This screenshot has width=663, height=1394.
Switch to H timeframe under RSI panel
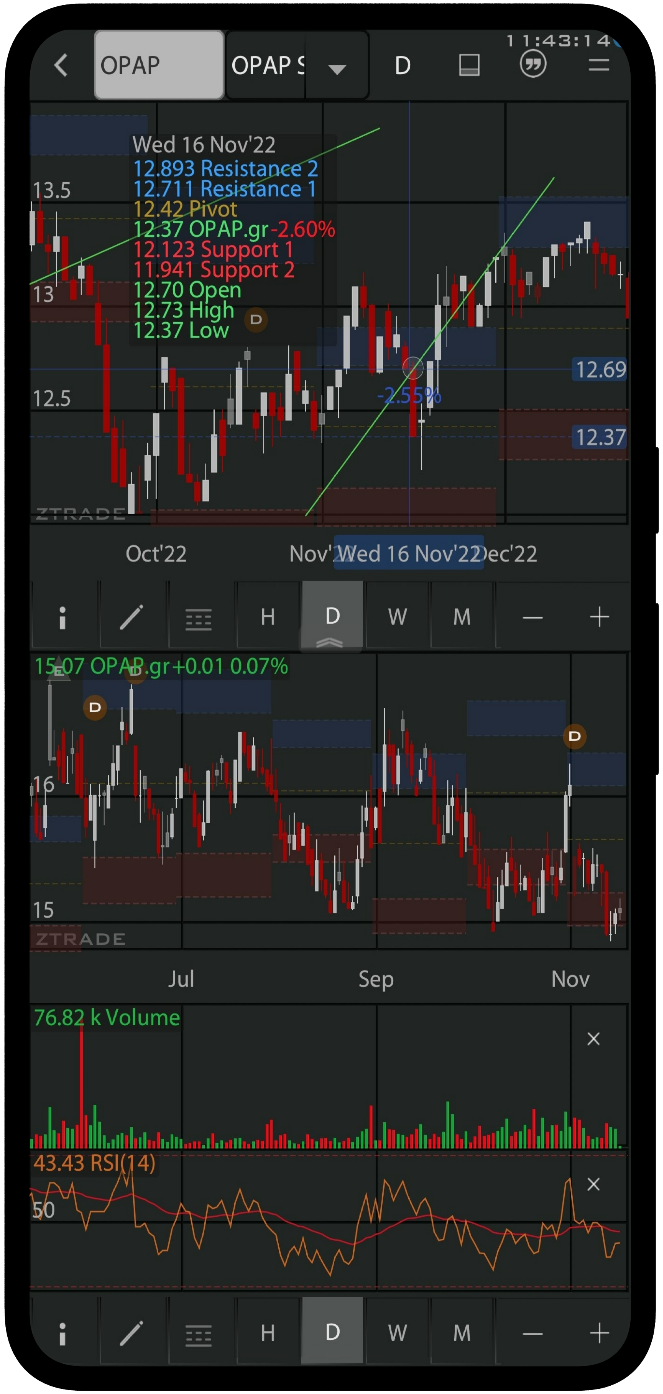tap(267, 1333)
